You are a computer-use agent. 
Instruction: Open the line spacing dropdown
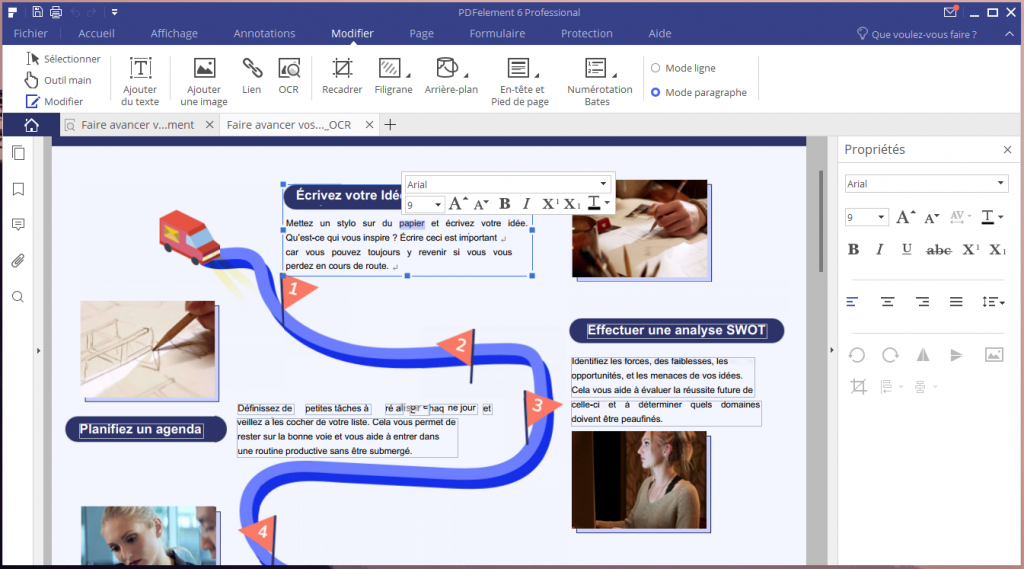click(993, 301)
